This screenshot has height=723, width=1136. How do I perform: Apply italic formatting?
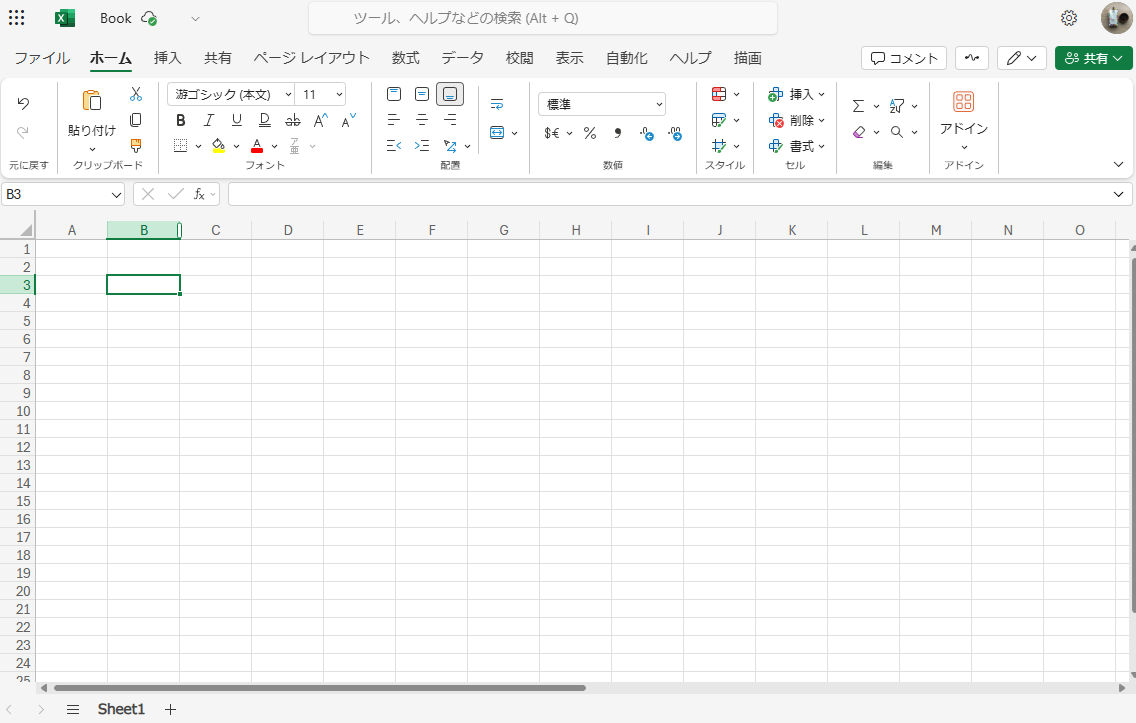(x=208, y=120)
